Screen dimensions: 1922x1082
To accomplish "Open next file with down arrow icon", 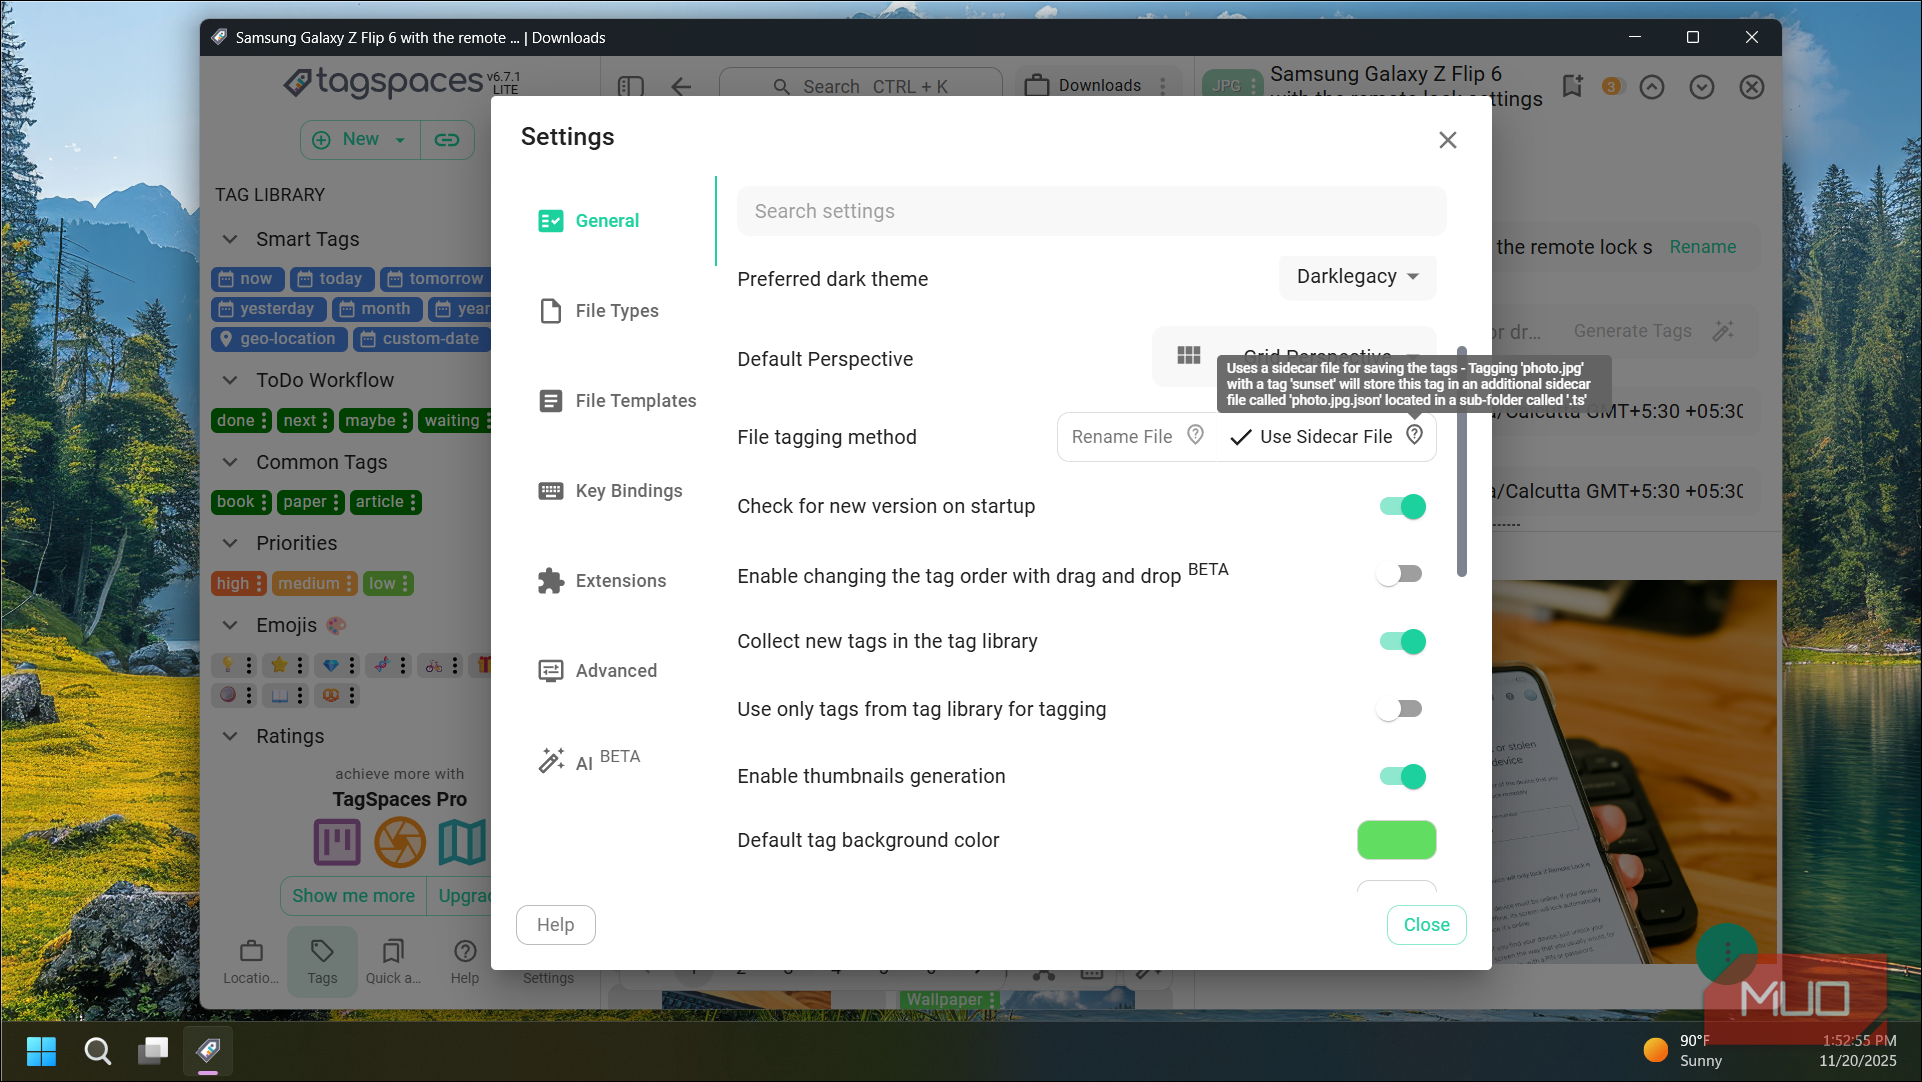I will 1702,87.
